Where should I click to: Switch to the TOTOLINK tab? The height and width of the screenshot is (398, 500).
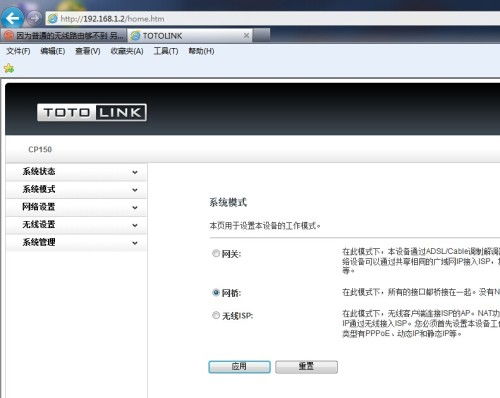pyautogui.click(x=190, y=35)
